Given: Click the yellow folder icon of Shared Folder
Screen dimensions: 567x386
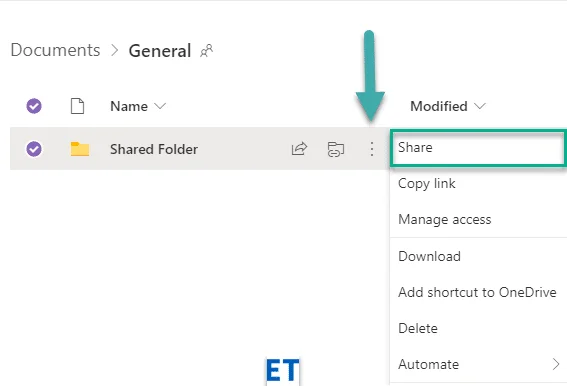Looking at the screenshot, I should [80, 149].
